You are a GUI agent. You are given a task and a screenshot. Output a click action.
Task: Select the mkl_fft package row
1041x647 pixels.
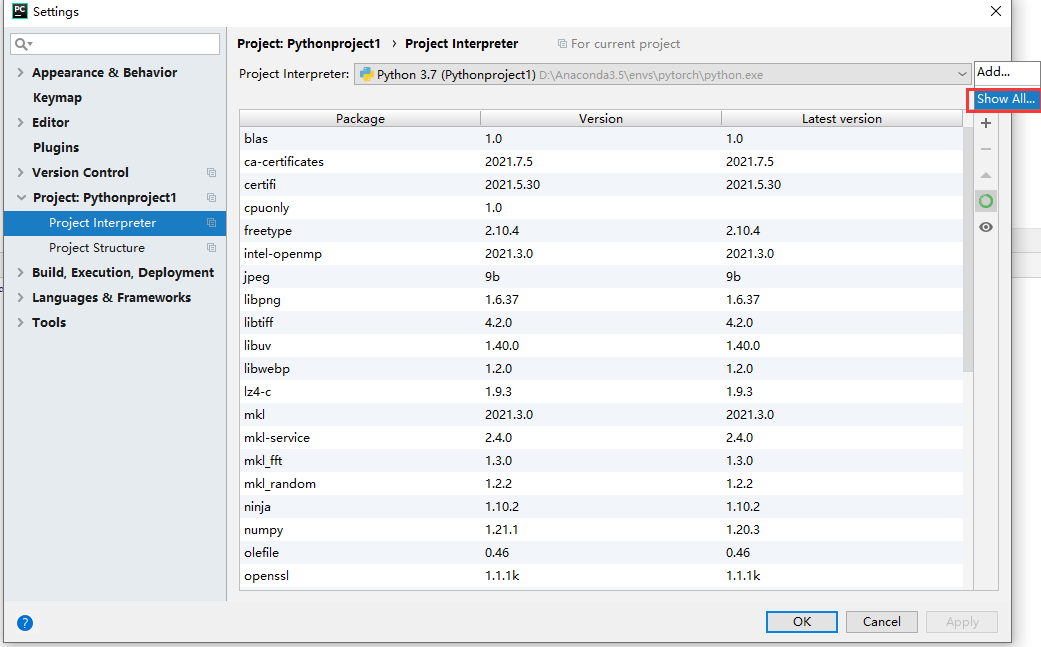pos(601,461)
